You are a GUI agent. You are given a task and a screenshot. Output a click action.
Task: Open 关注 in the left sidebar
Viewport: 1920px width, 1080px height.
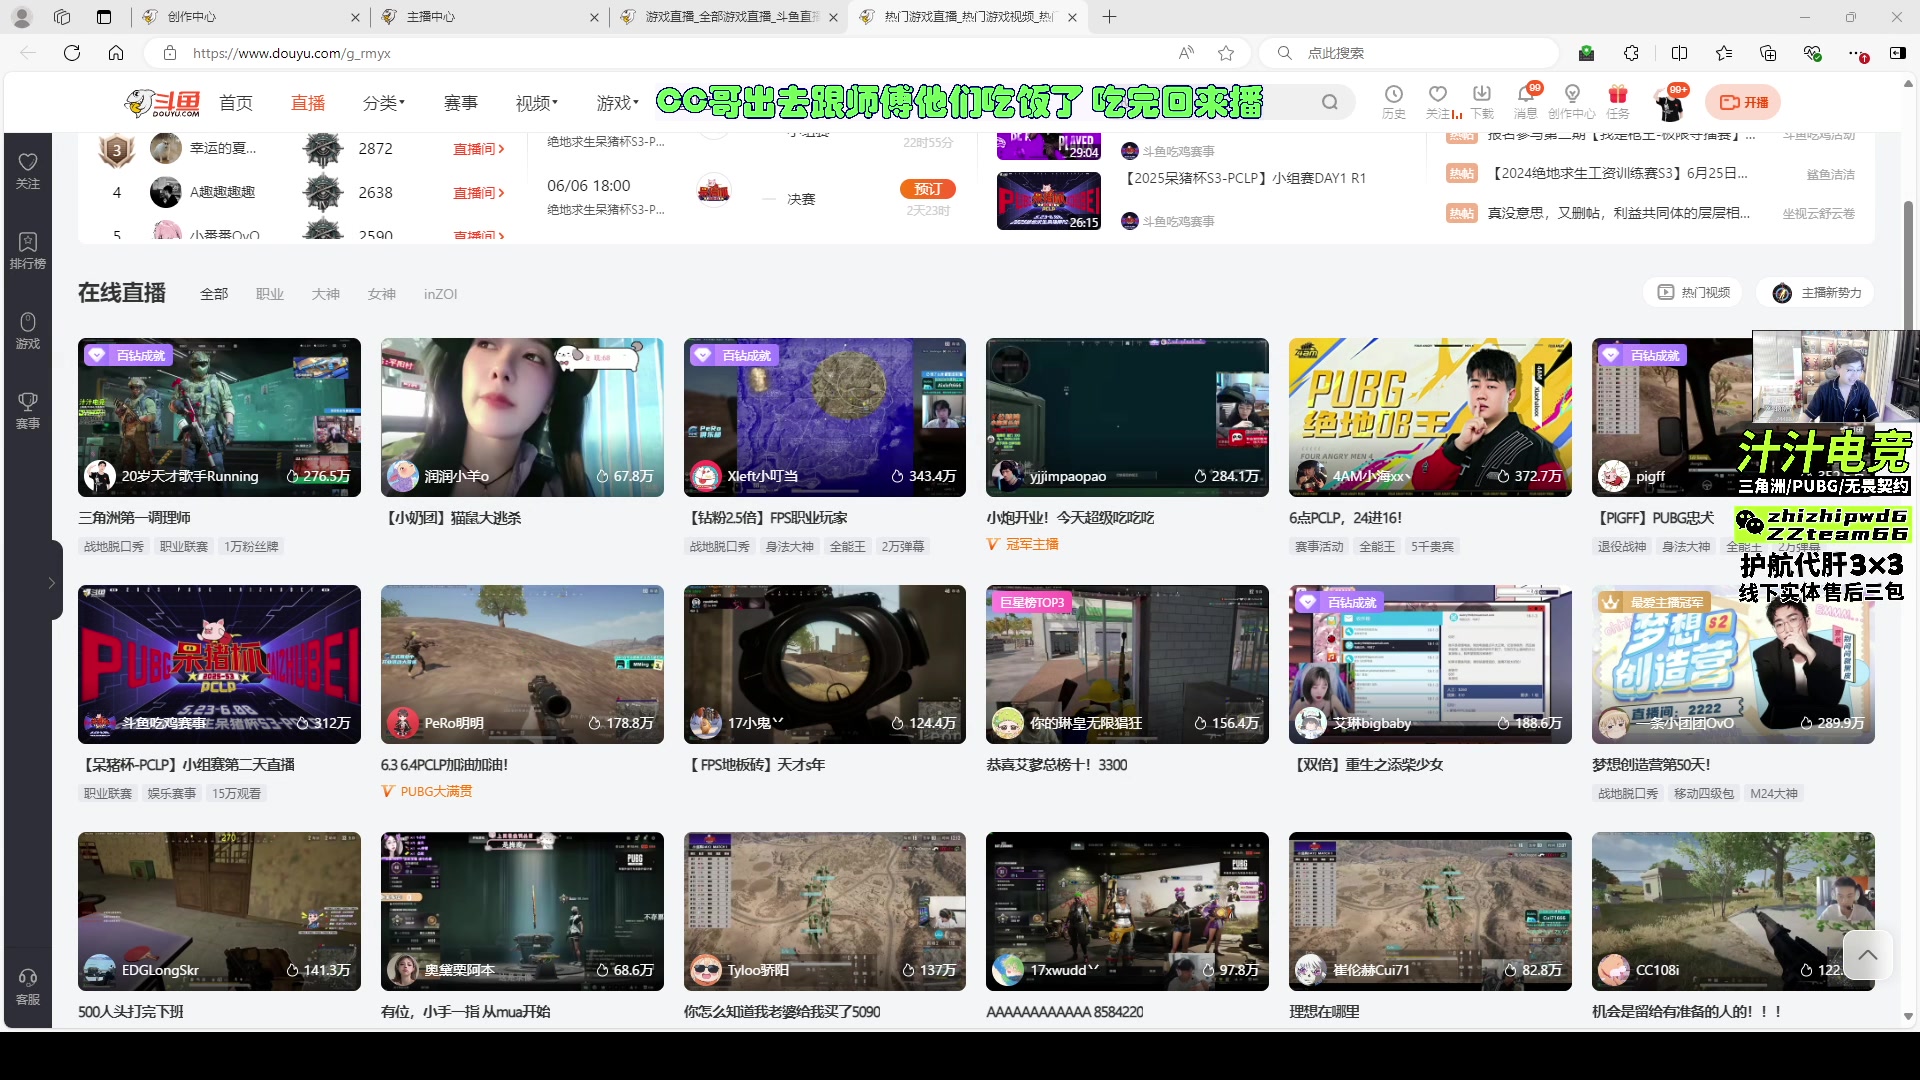(28, 171)
